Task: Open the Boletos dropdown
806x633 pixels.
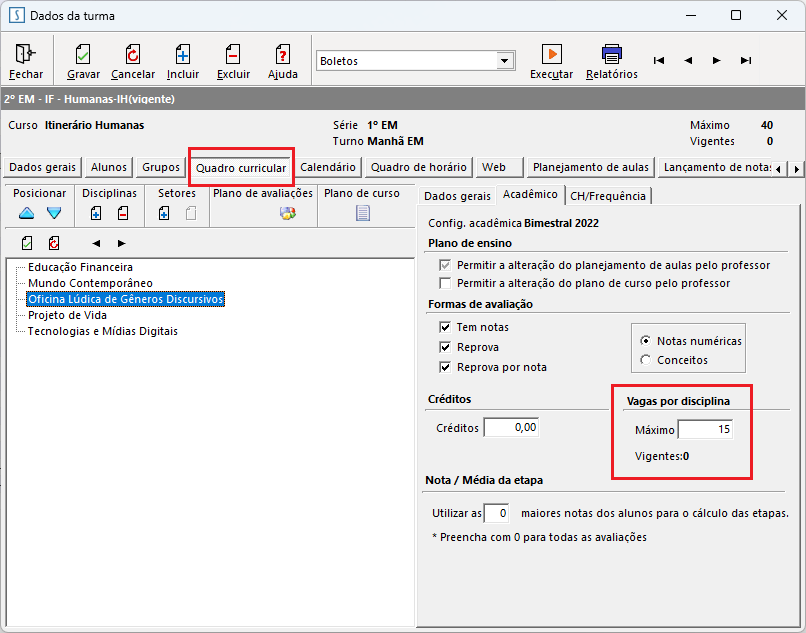Action: coord(505,61)
